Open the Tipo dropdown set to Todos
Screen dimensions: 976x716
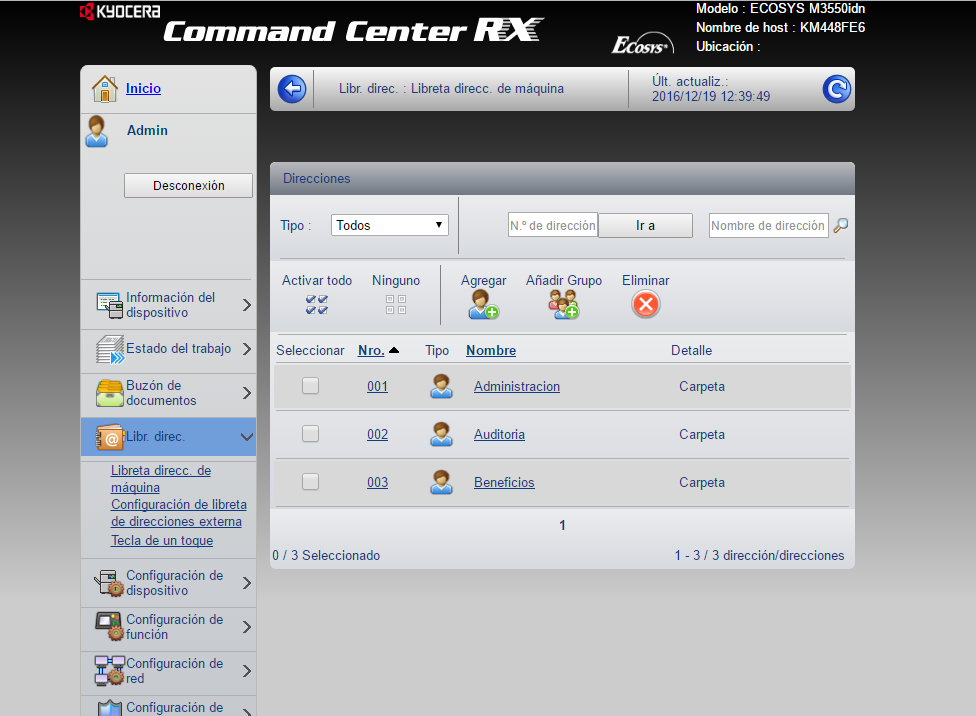point(390,225)
